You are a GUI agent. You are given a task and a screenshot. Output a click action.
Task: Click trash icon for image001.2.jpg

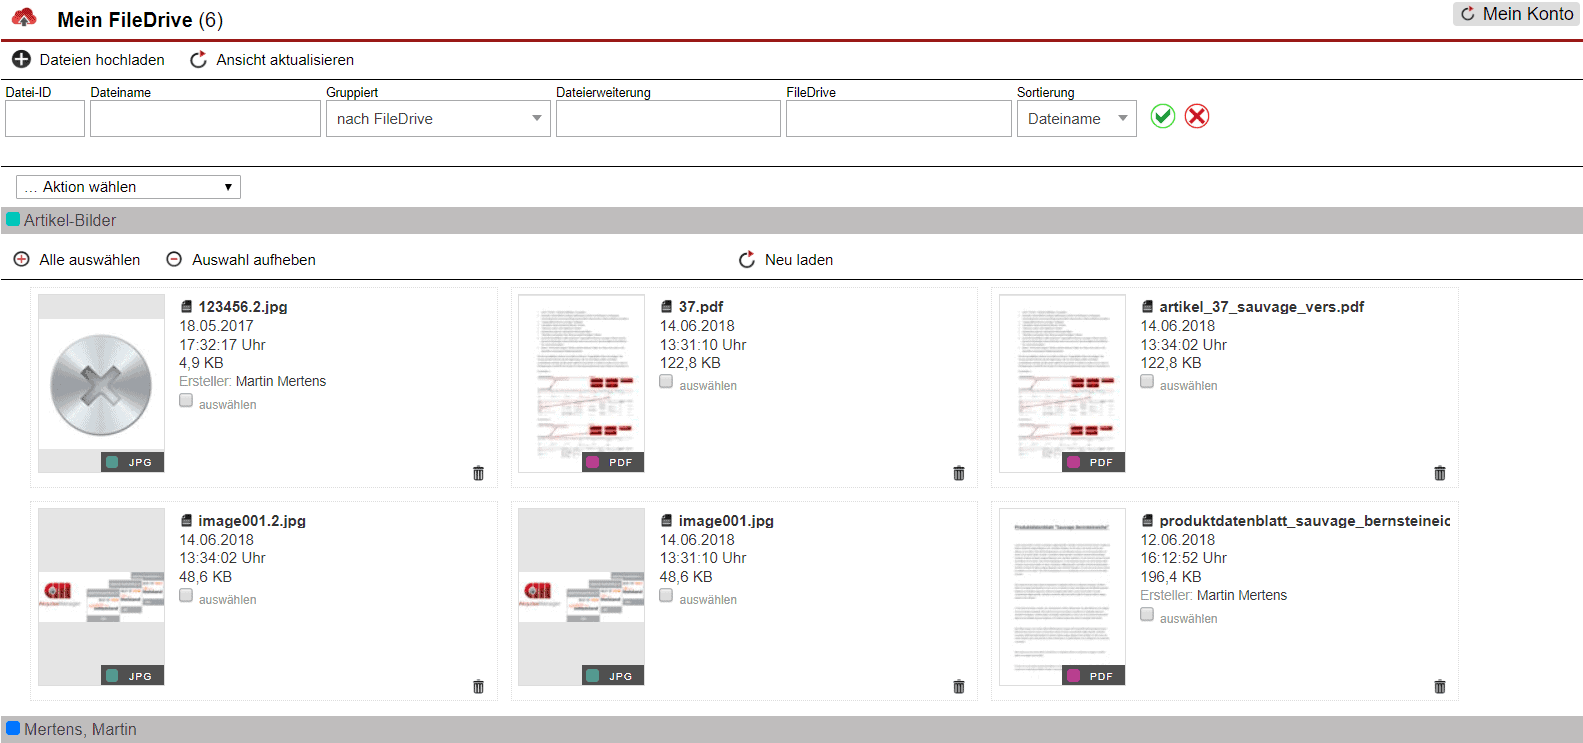tap(478, 687)
